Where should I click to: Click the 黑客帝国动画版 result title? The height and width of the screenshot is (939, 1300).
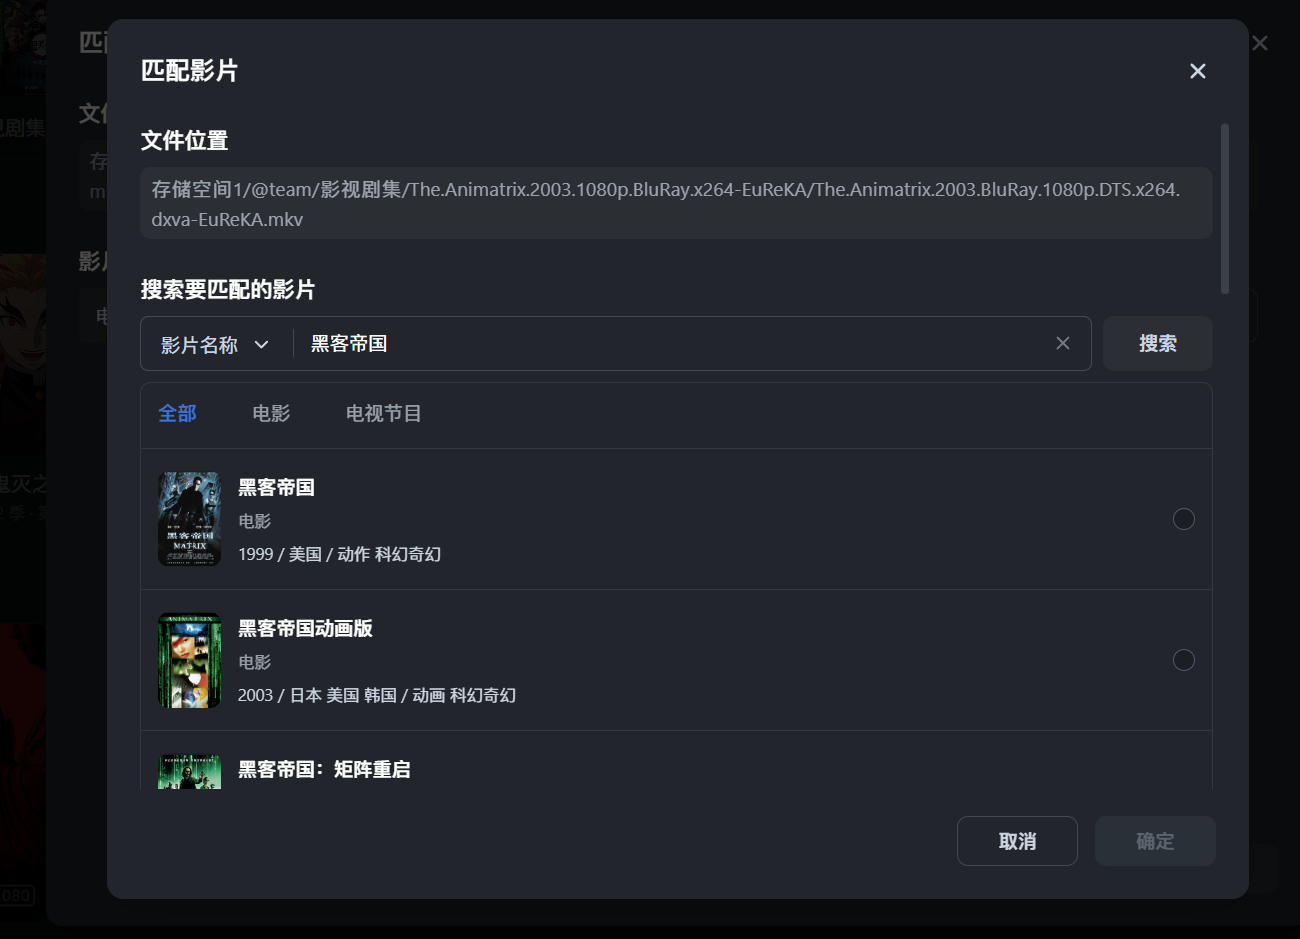(305, 628)
